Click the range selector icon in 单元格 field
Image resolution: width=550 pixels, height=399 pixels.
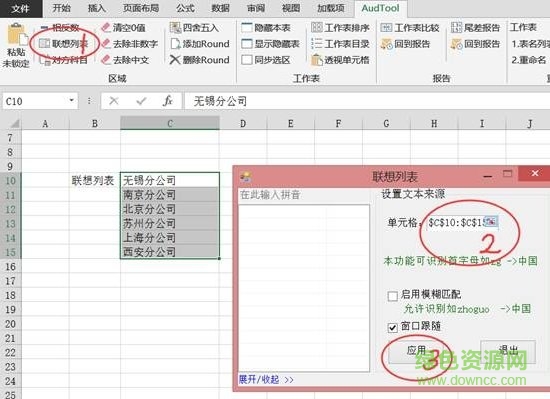point(491,222)
